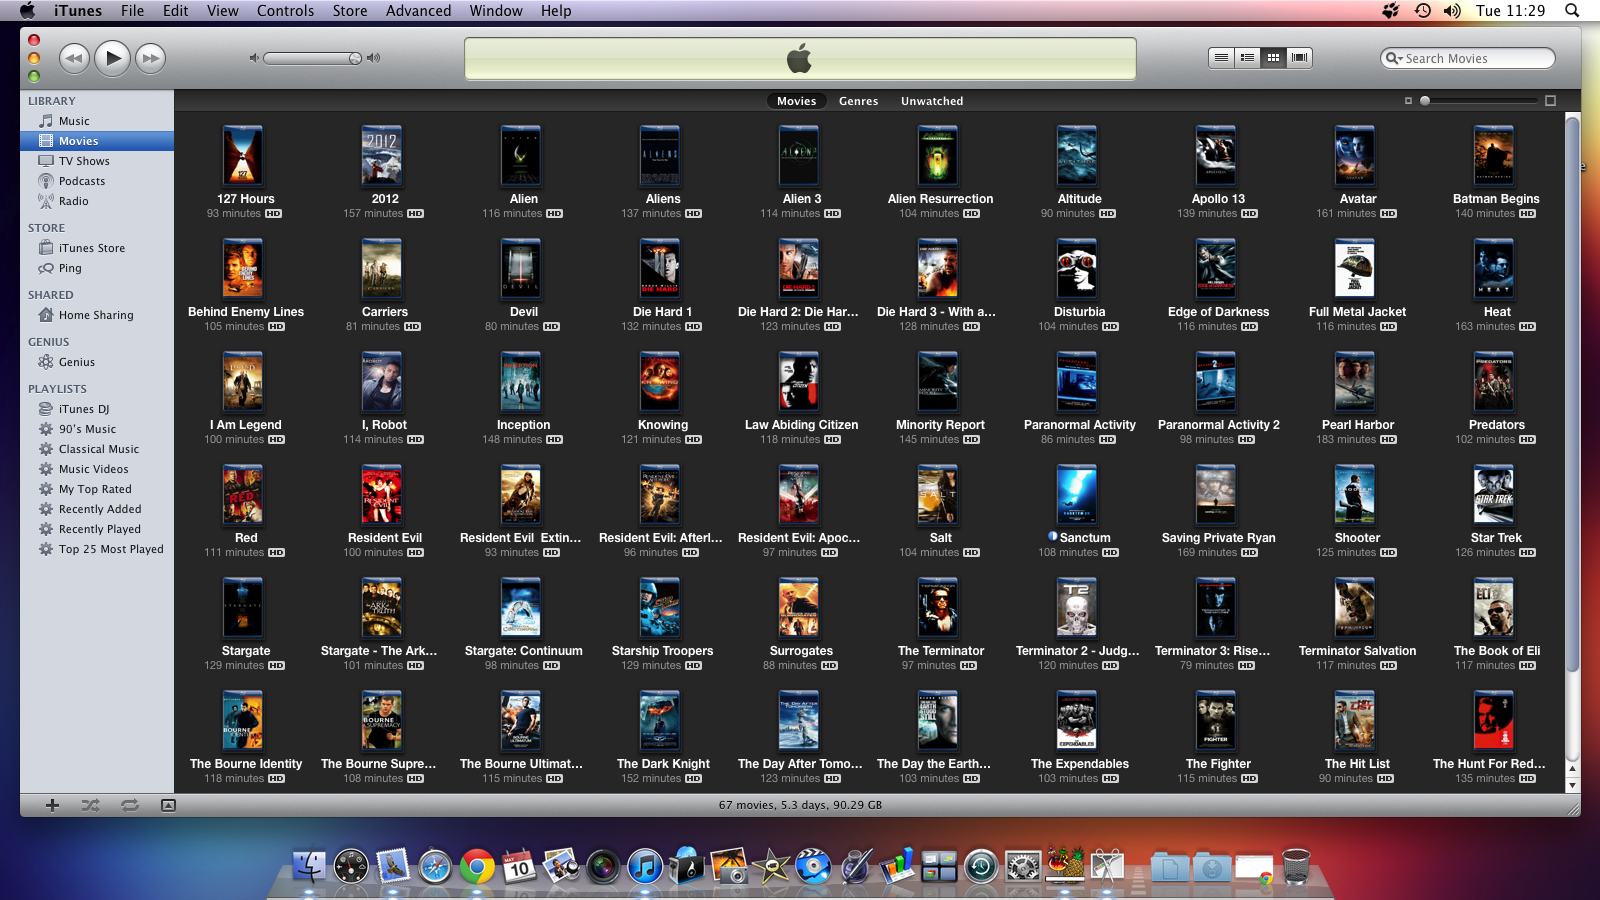This screenshot has width=1600, height=900.
Task: Set minimum artwork size with small square icon
Action: (x=1408, y=101)
